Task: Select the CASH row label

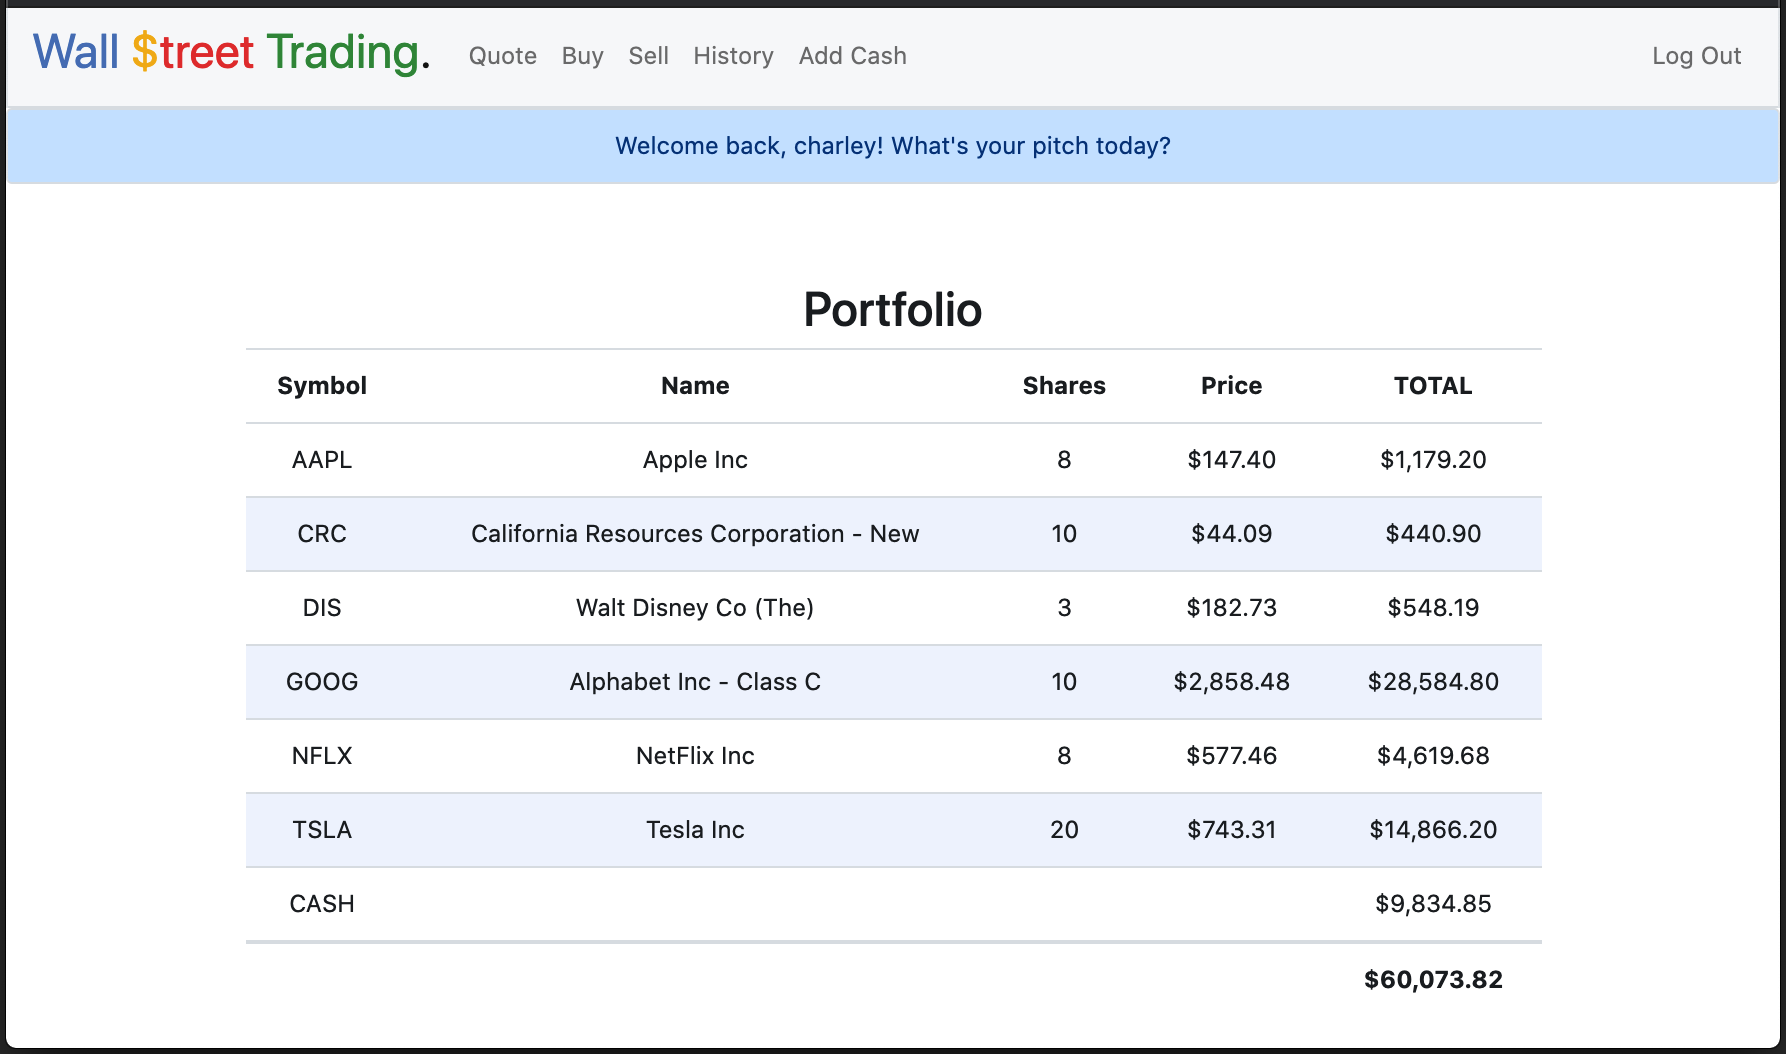Action: 322,904
